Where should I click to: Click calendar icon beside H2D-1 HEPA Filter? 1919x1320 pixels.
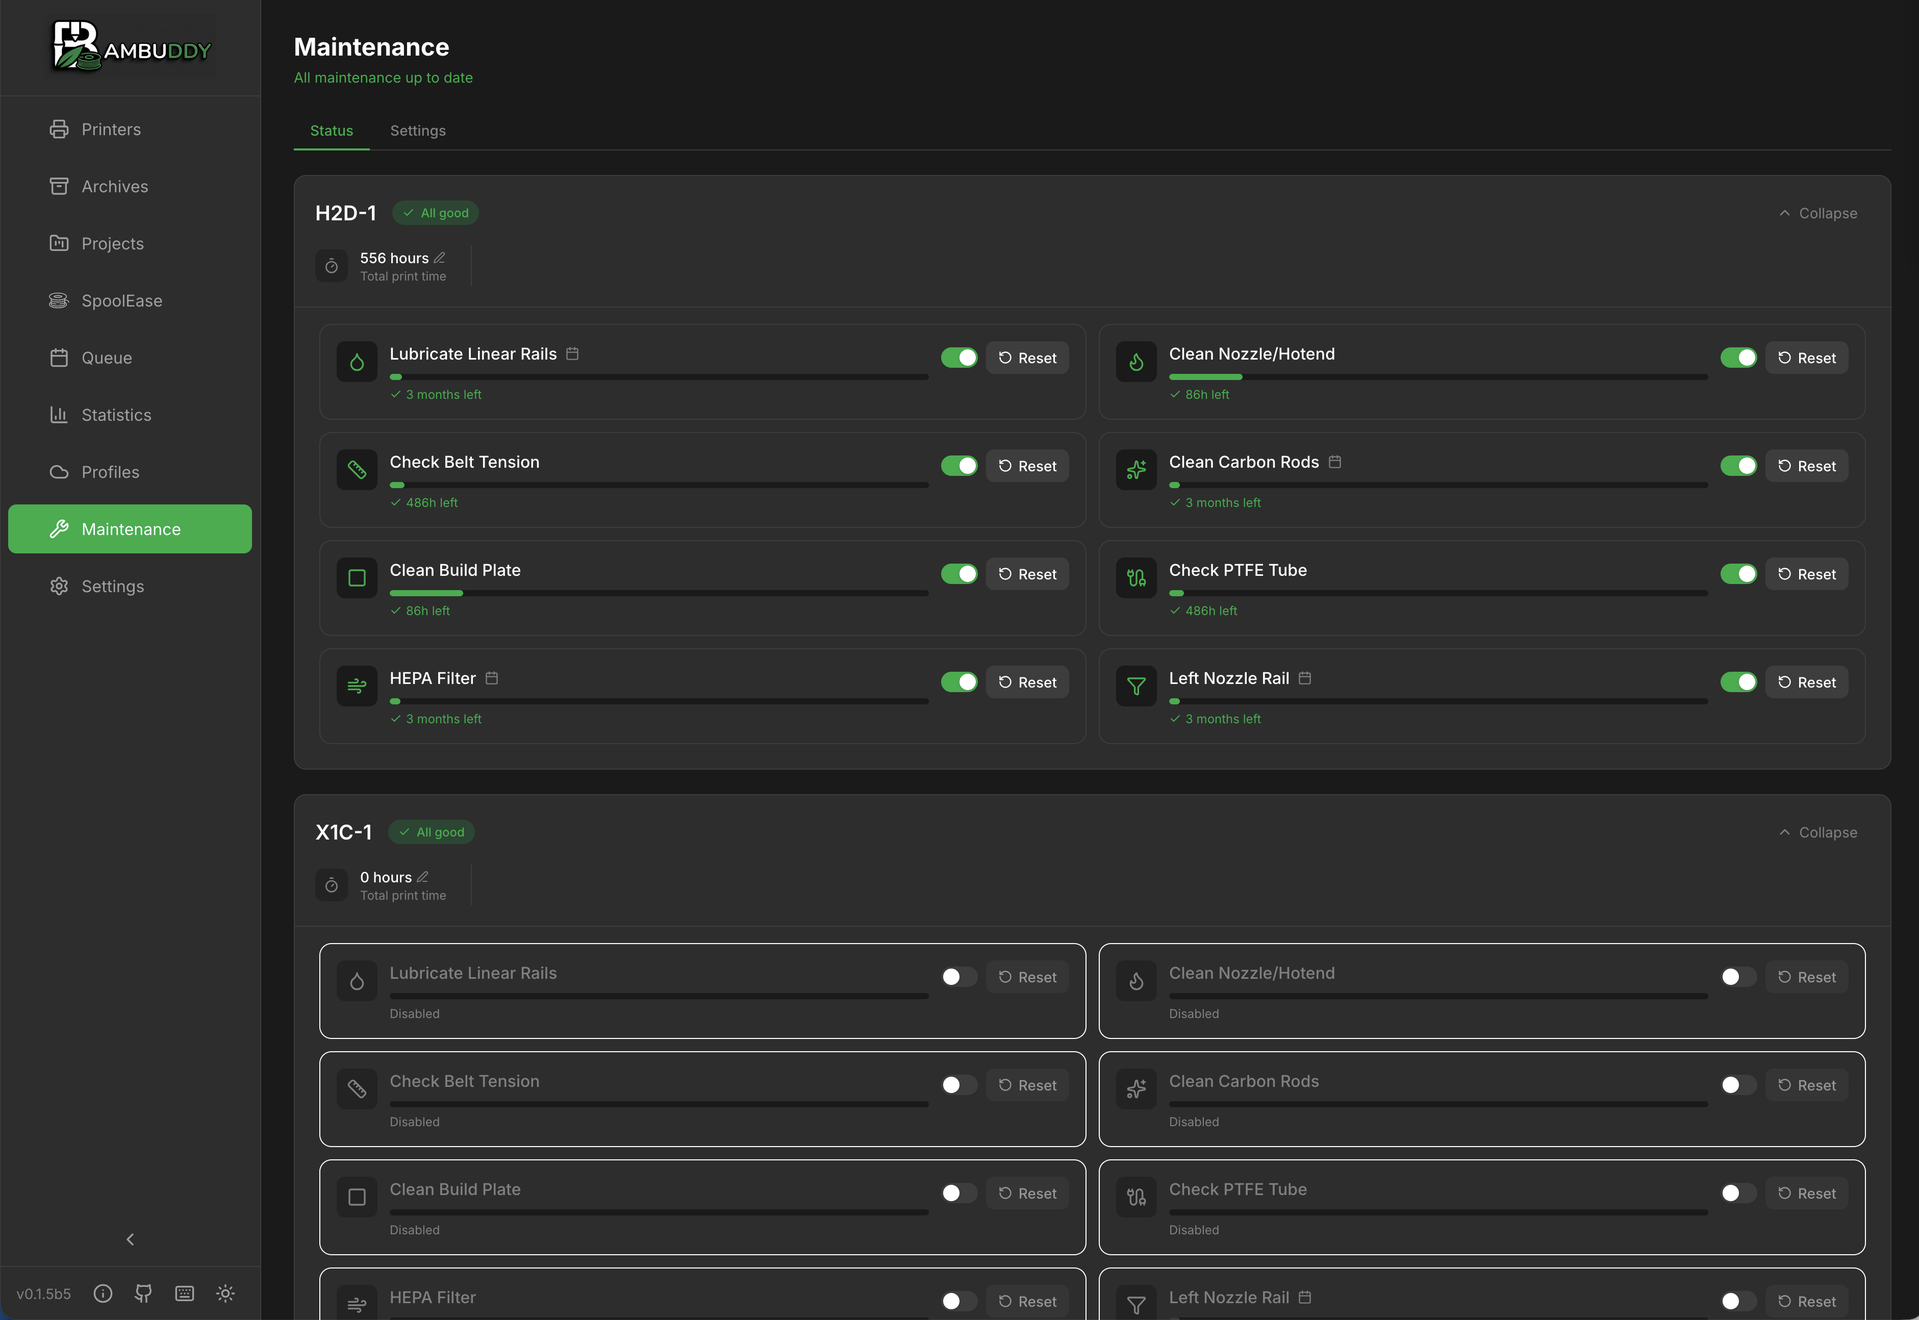pyautogui.click(x=492, y=678)
